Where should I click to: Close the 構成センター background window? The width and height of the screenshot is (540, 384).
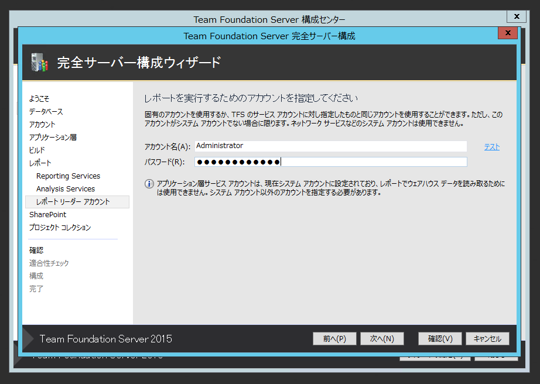(x=517, y=16)
